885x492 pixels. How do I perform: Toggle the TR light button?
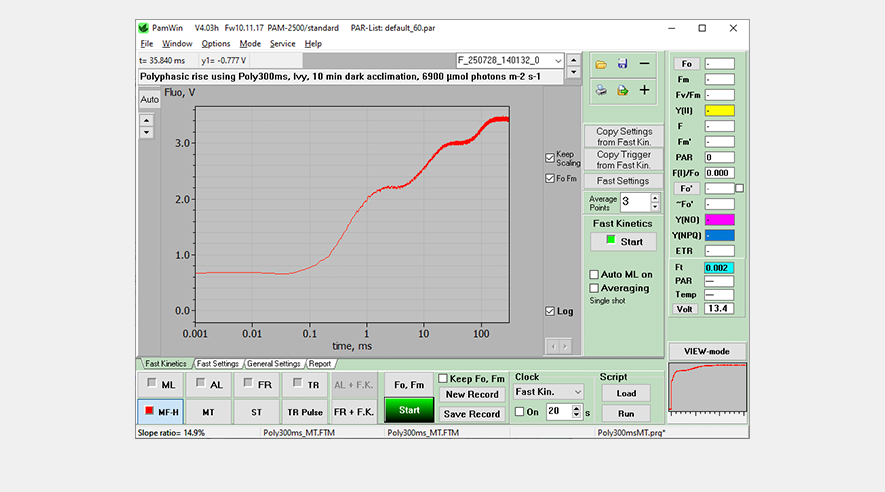[305, 385]
